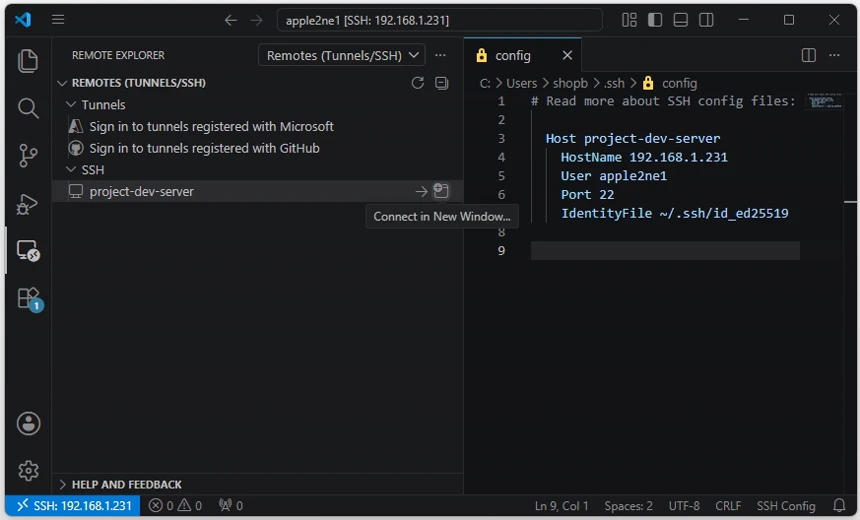
Task: Change language mode SSH Config
Action: [x=786, y=505]
